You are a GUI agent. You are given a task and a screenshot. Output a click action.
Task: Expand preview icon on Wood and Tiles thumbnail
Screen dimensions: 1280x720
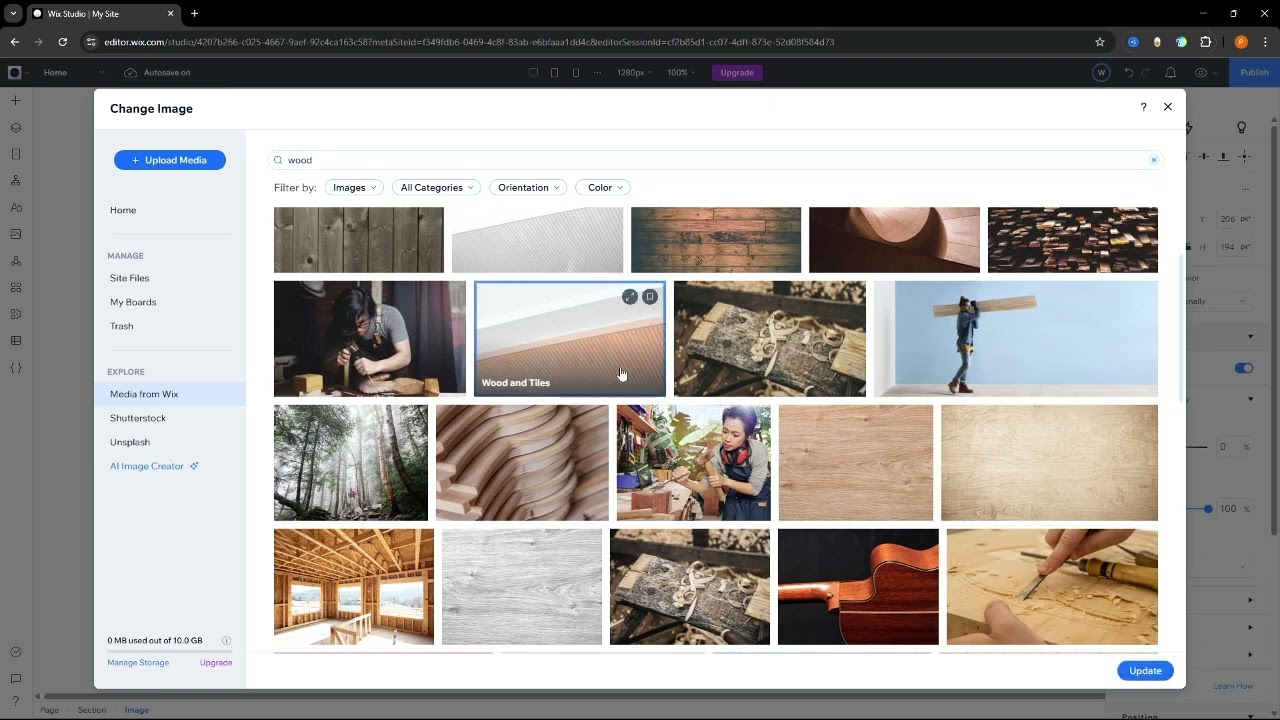click(x=629, y=297)
